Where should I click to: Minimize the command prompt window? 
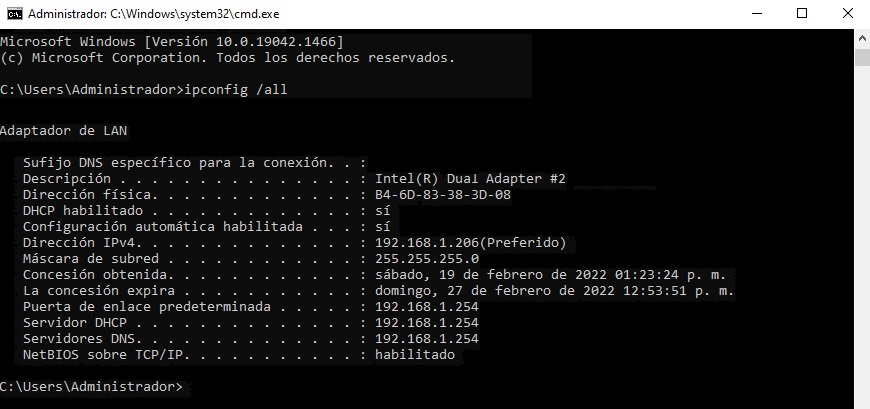pos(756,14)
